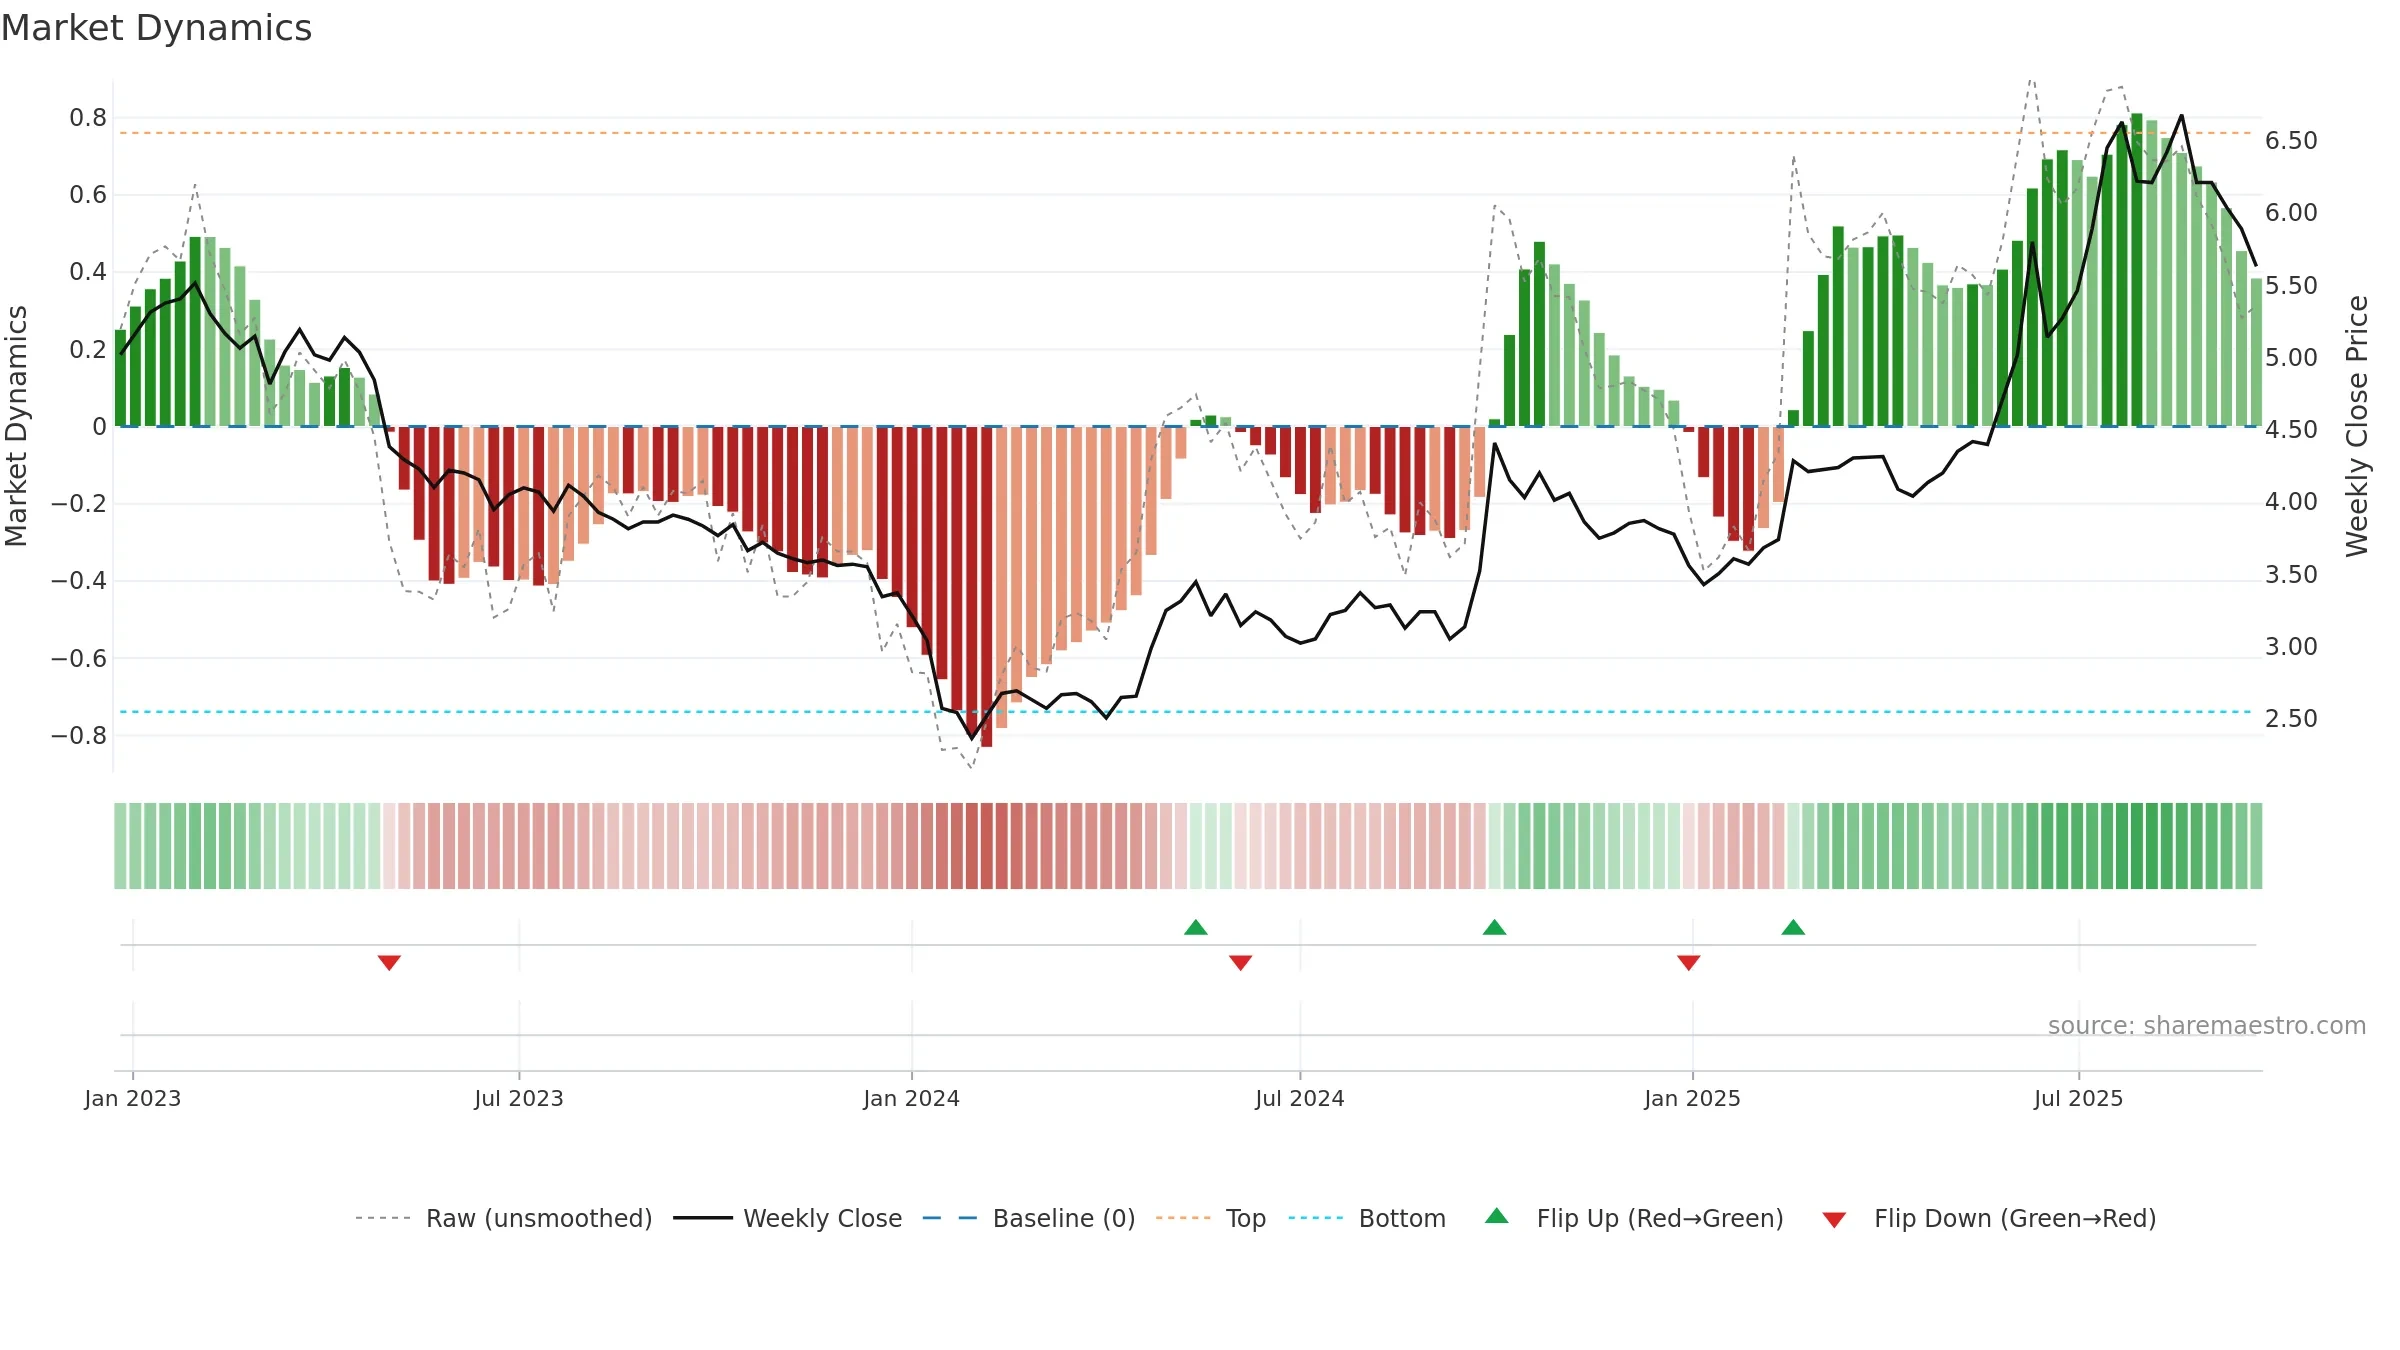The height and width of the screenshot is (1350, 2400).
Task: Click the 4.50 right axis price label
Action: [2292, 430]
